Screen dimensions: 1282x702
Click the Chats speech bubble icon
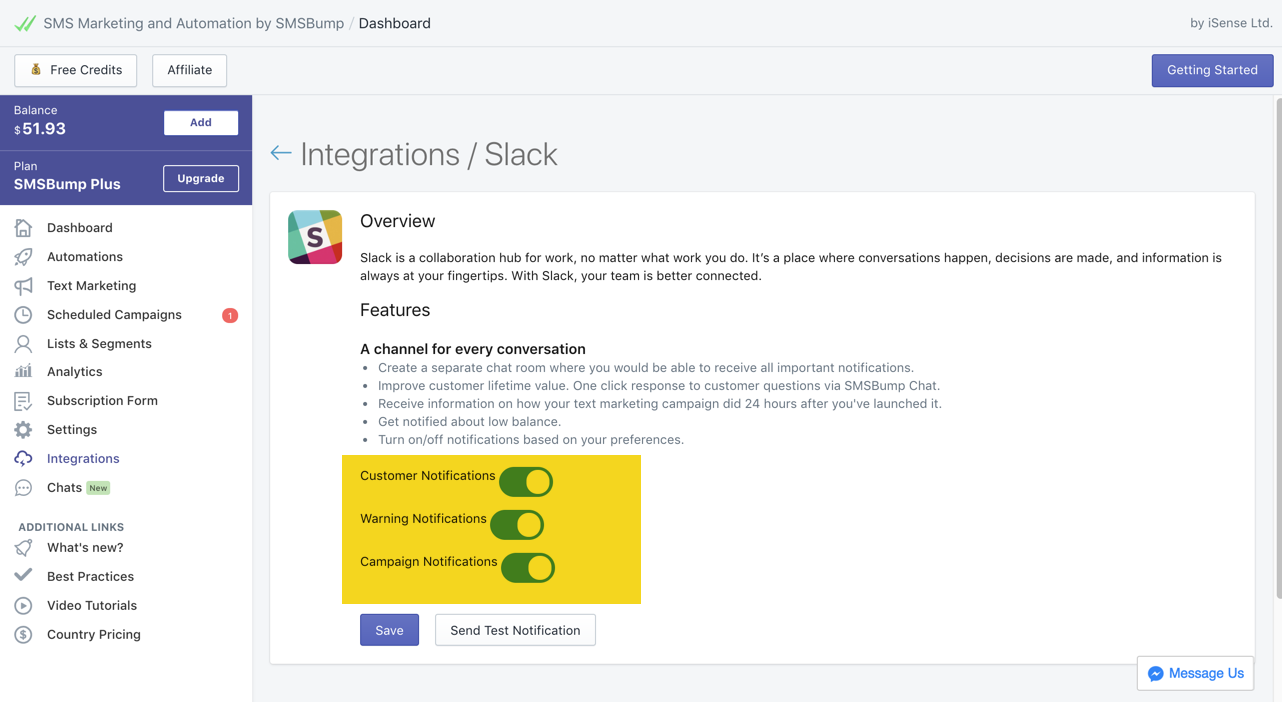[x=23, y=488]
